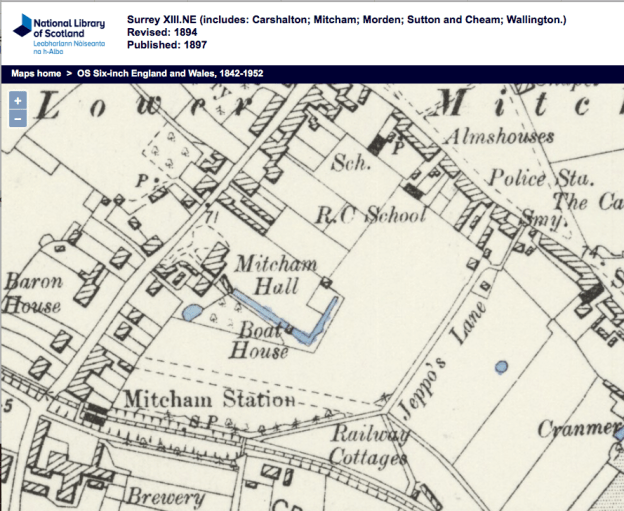Click the Cranmer label at right edge

[580, 429]
